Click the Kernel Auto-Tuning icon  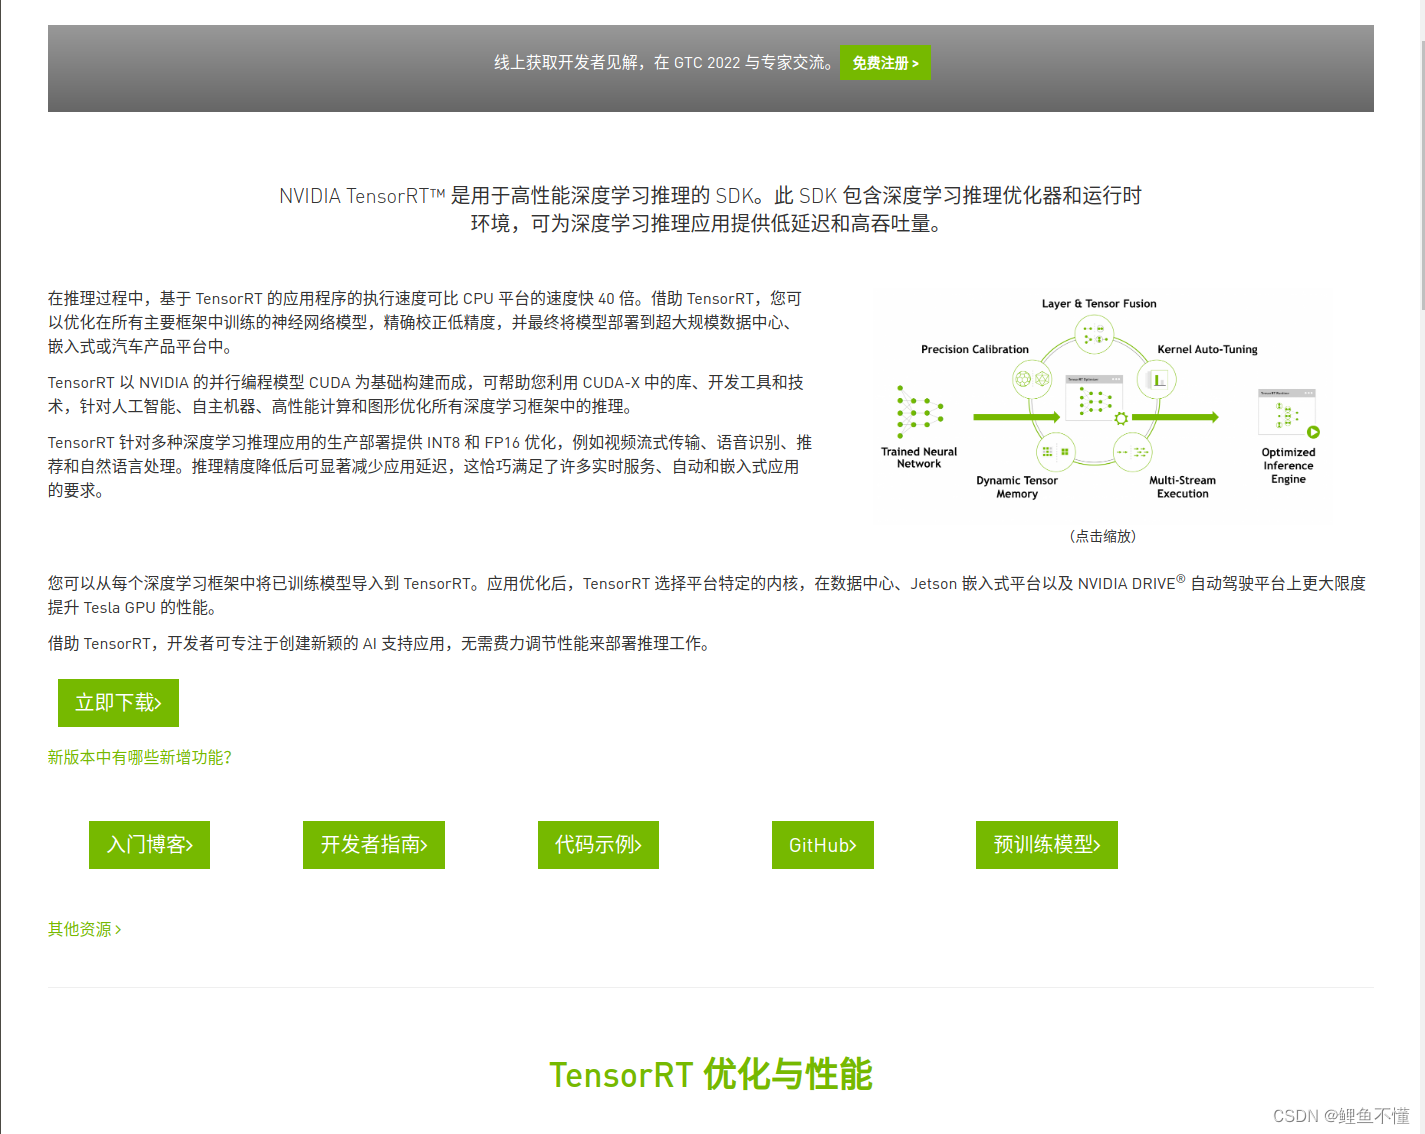[x=1156, y=381]
